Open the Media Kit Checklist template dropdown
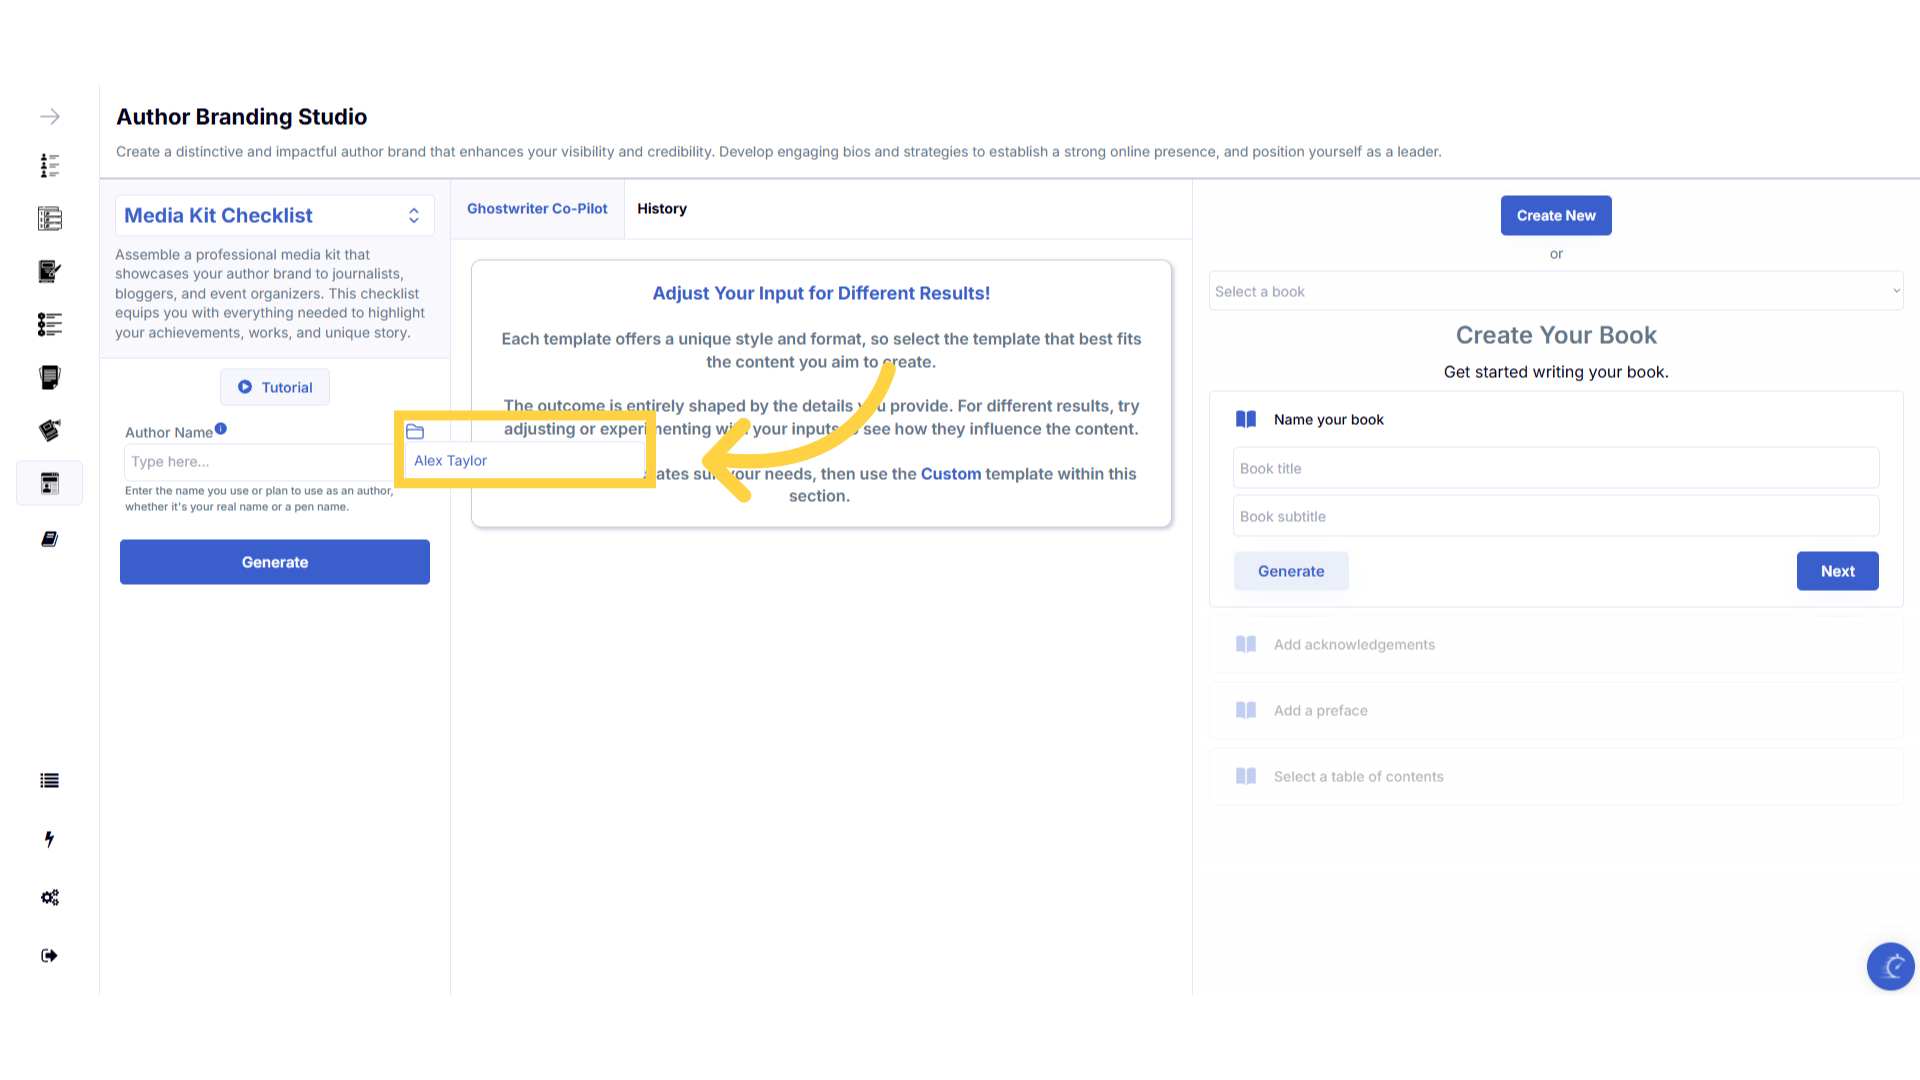 coord(274,216)
